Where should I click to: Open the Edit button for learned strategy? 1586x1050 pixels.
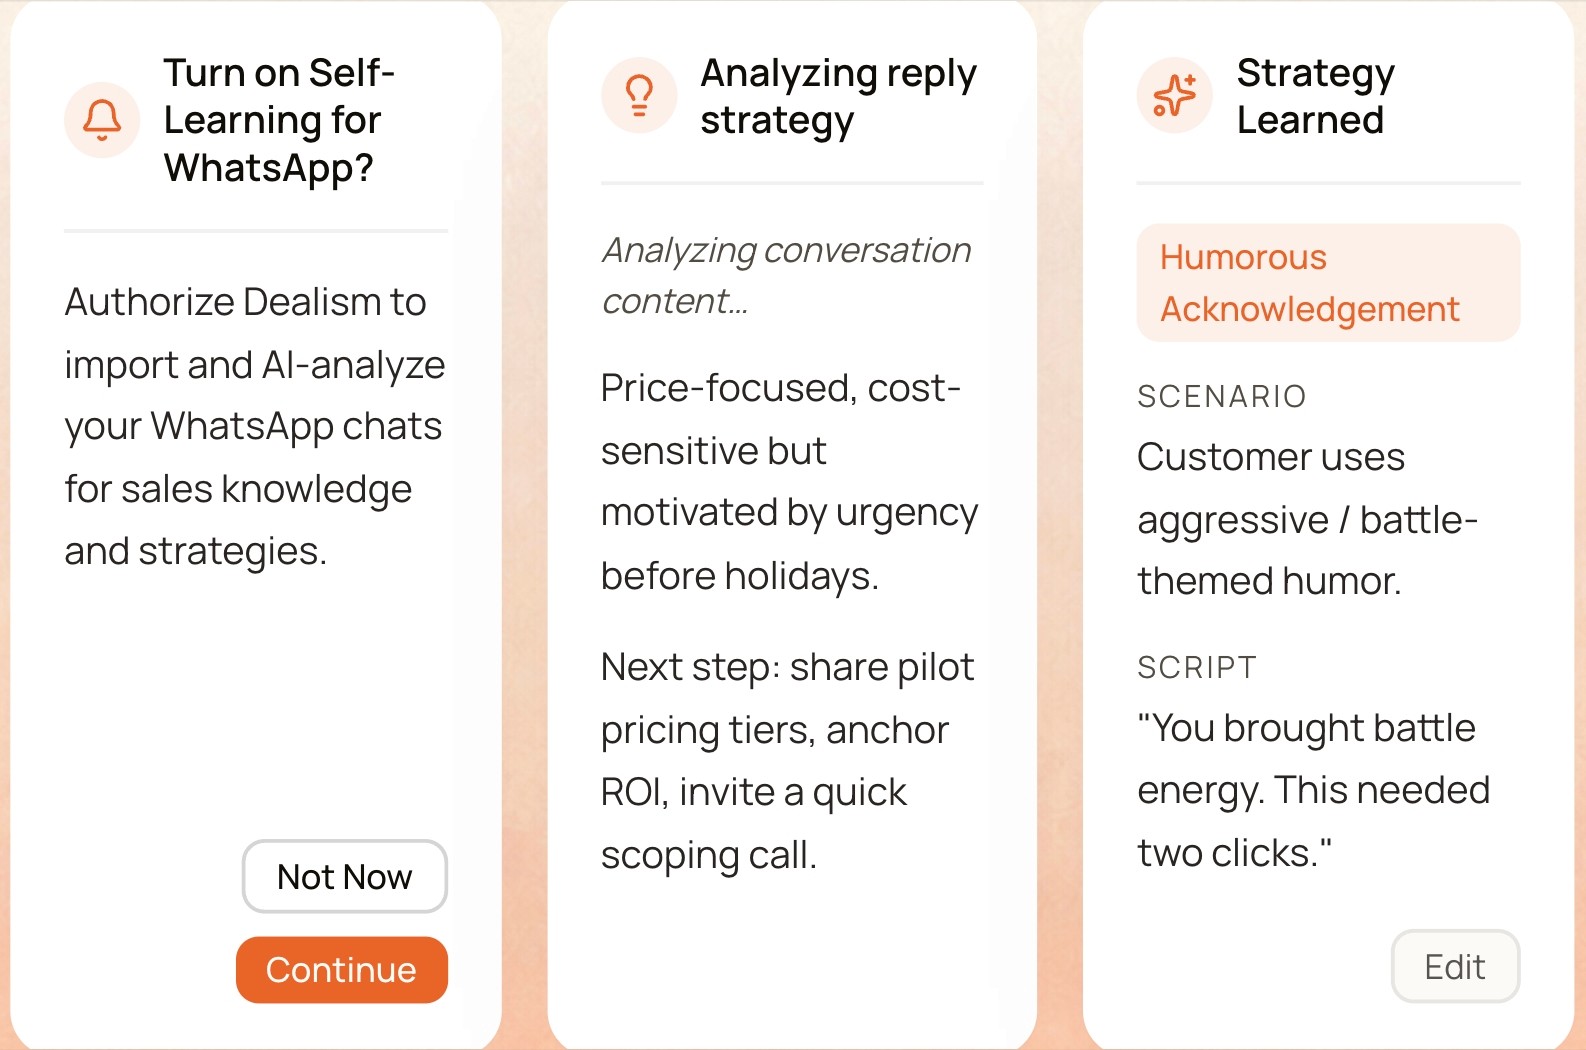tap(1455, 967)
